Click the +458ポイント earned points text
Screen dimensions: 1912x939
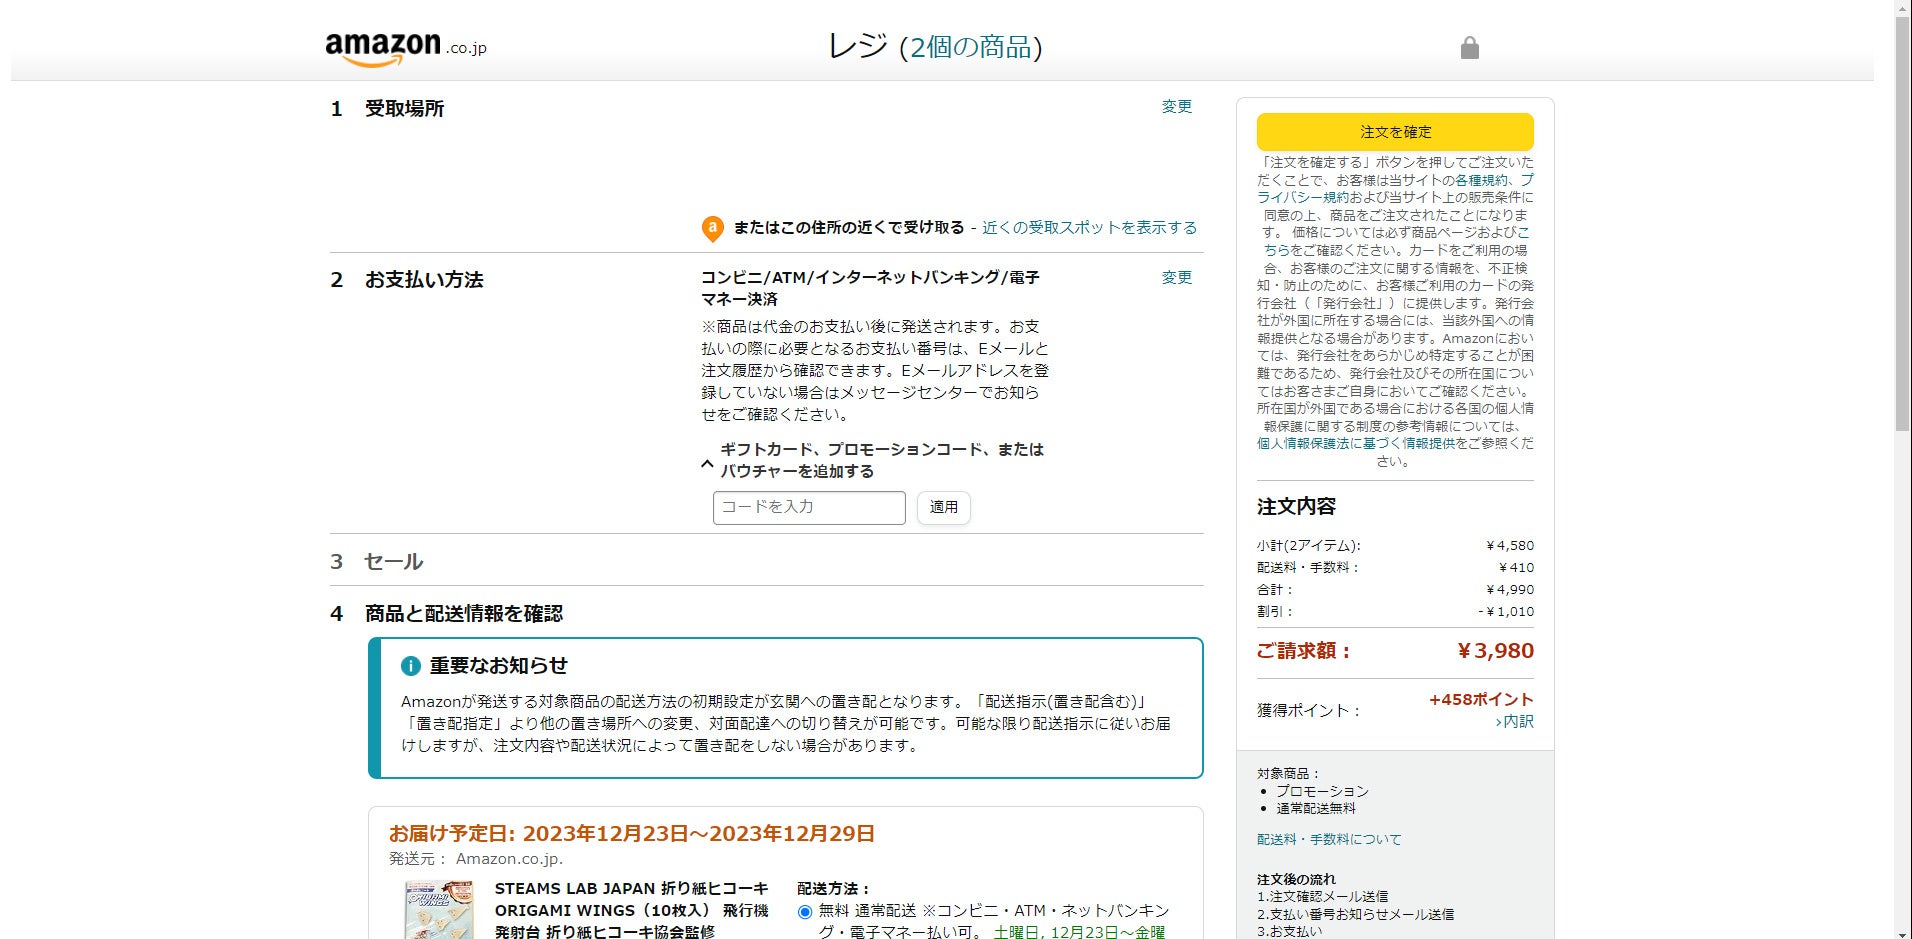pyautogui.click(x=1481, y=700)
